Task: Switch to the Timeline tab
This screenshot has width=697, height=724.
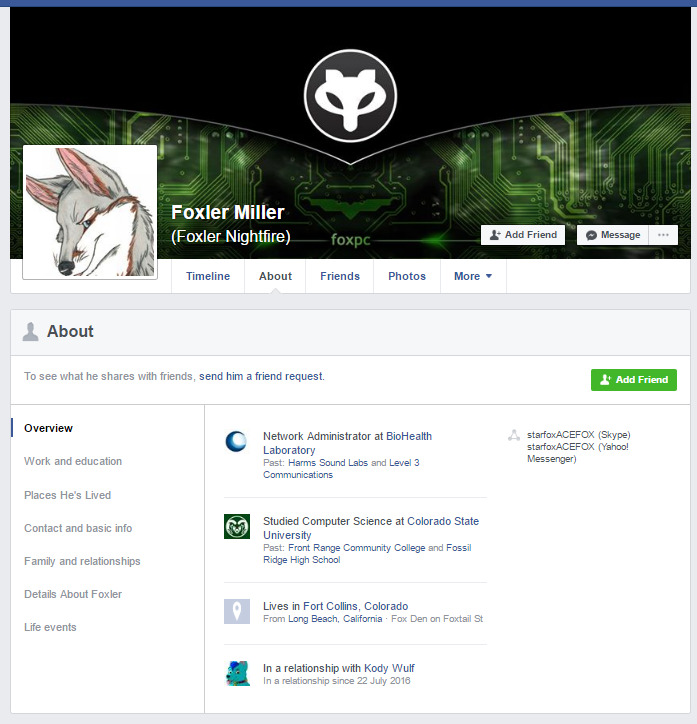Action: click(x=208, y=276)
